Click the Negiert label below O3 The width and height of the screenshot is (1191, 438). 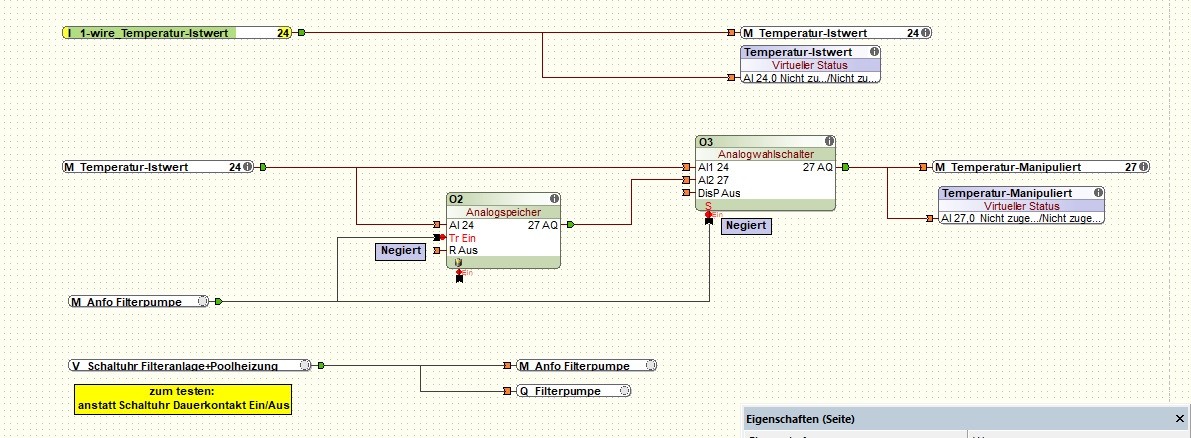[x=746, y=225]
